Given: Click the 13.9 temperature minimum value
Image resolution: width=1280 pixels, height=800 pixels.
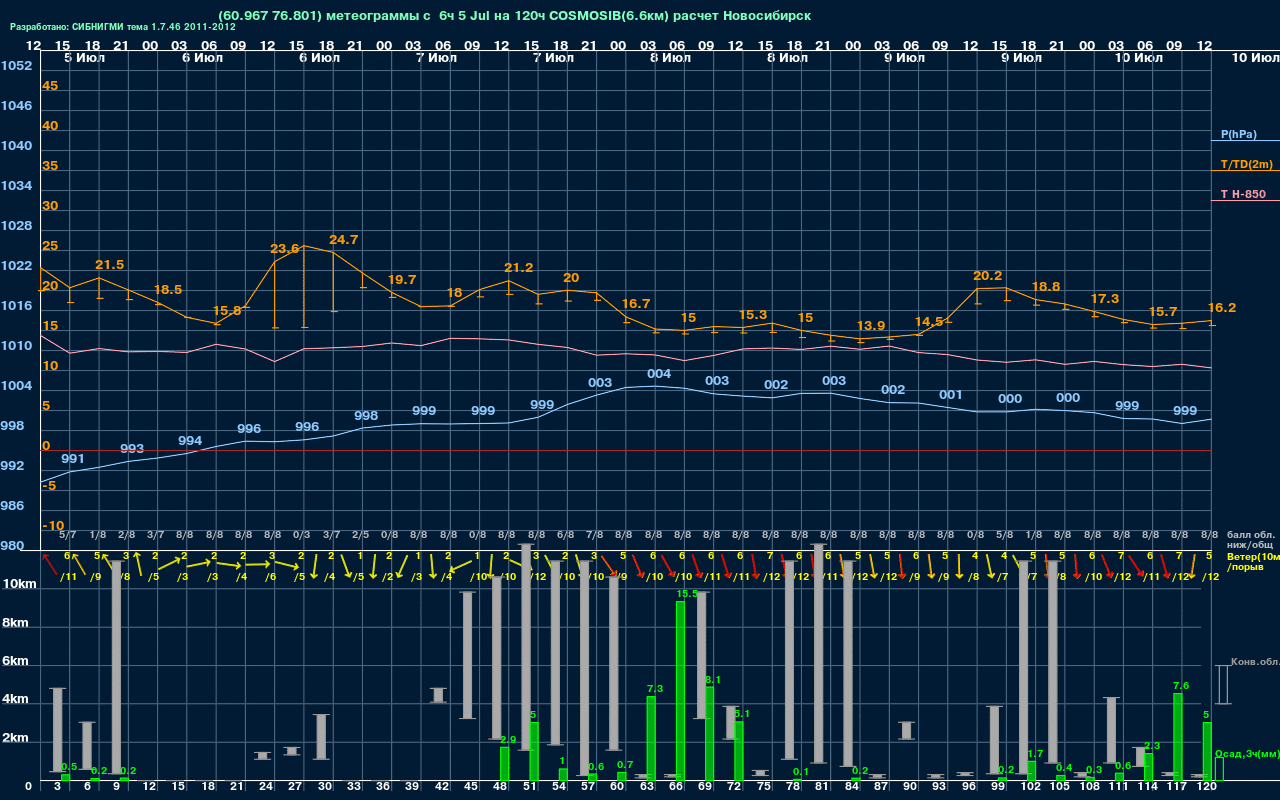Looking at the screenshot, I should point(871,327).
